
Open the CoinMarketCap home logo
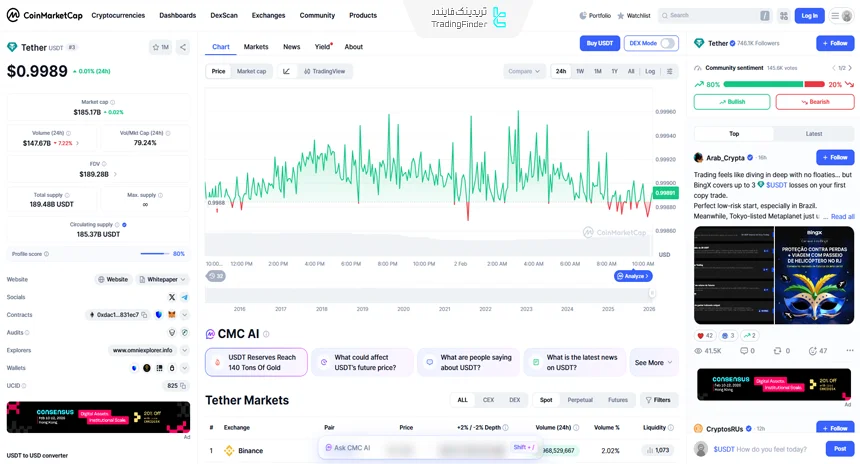pos(44,15)
